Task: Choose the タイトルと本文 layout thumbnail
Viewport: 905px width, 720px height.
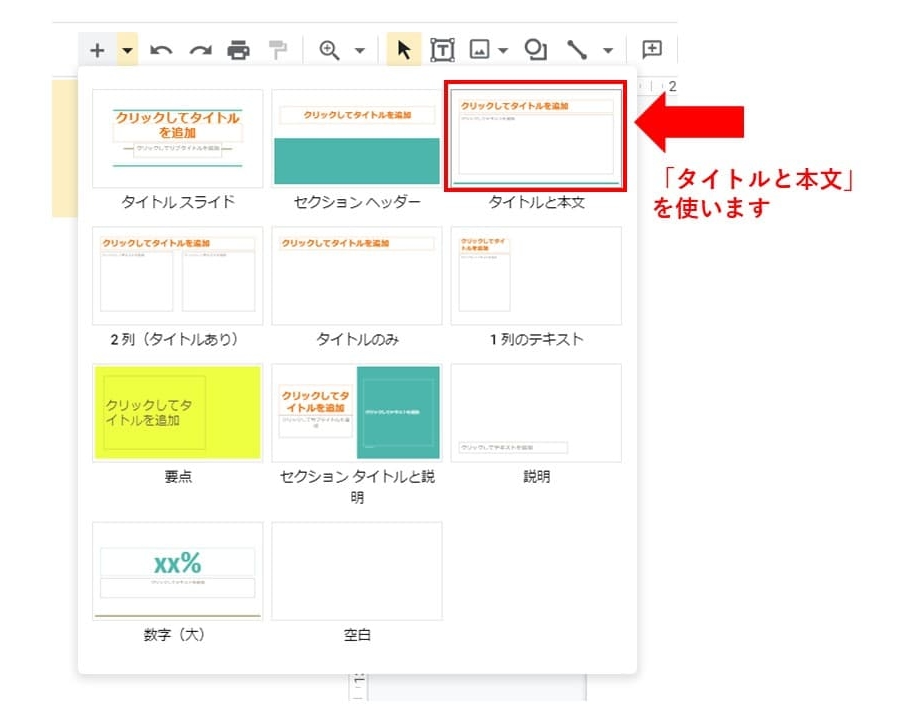Action: (536, 137)
